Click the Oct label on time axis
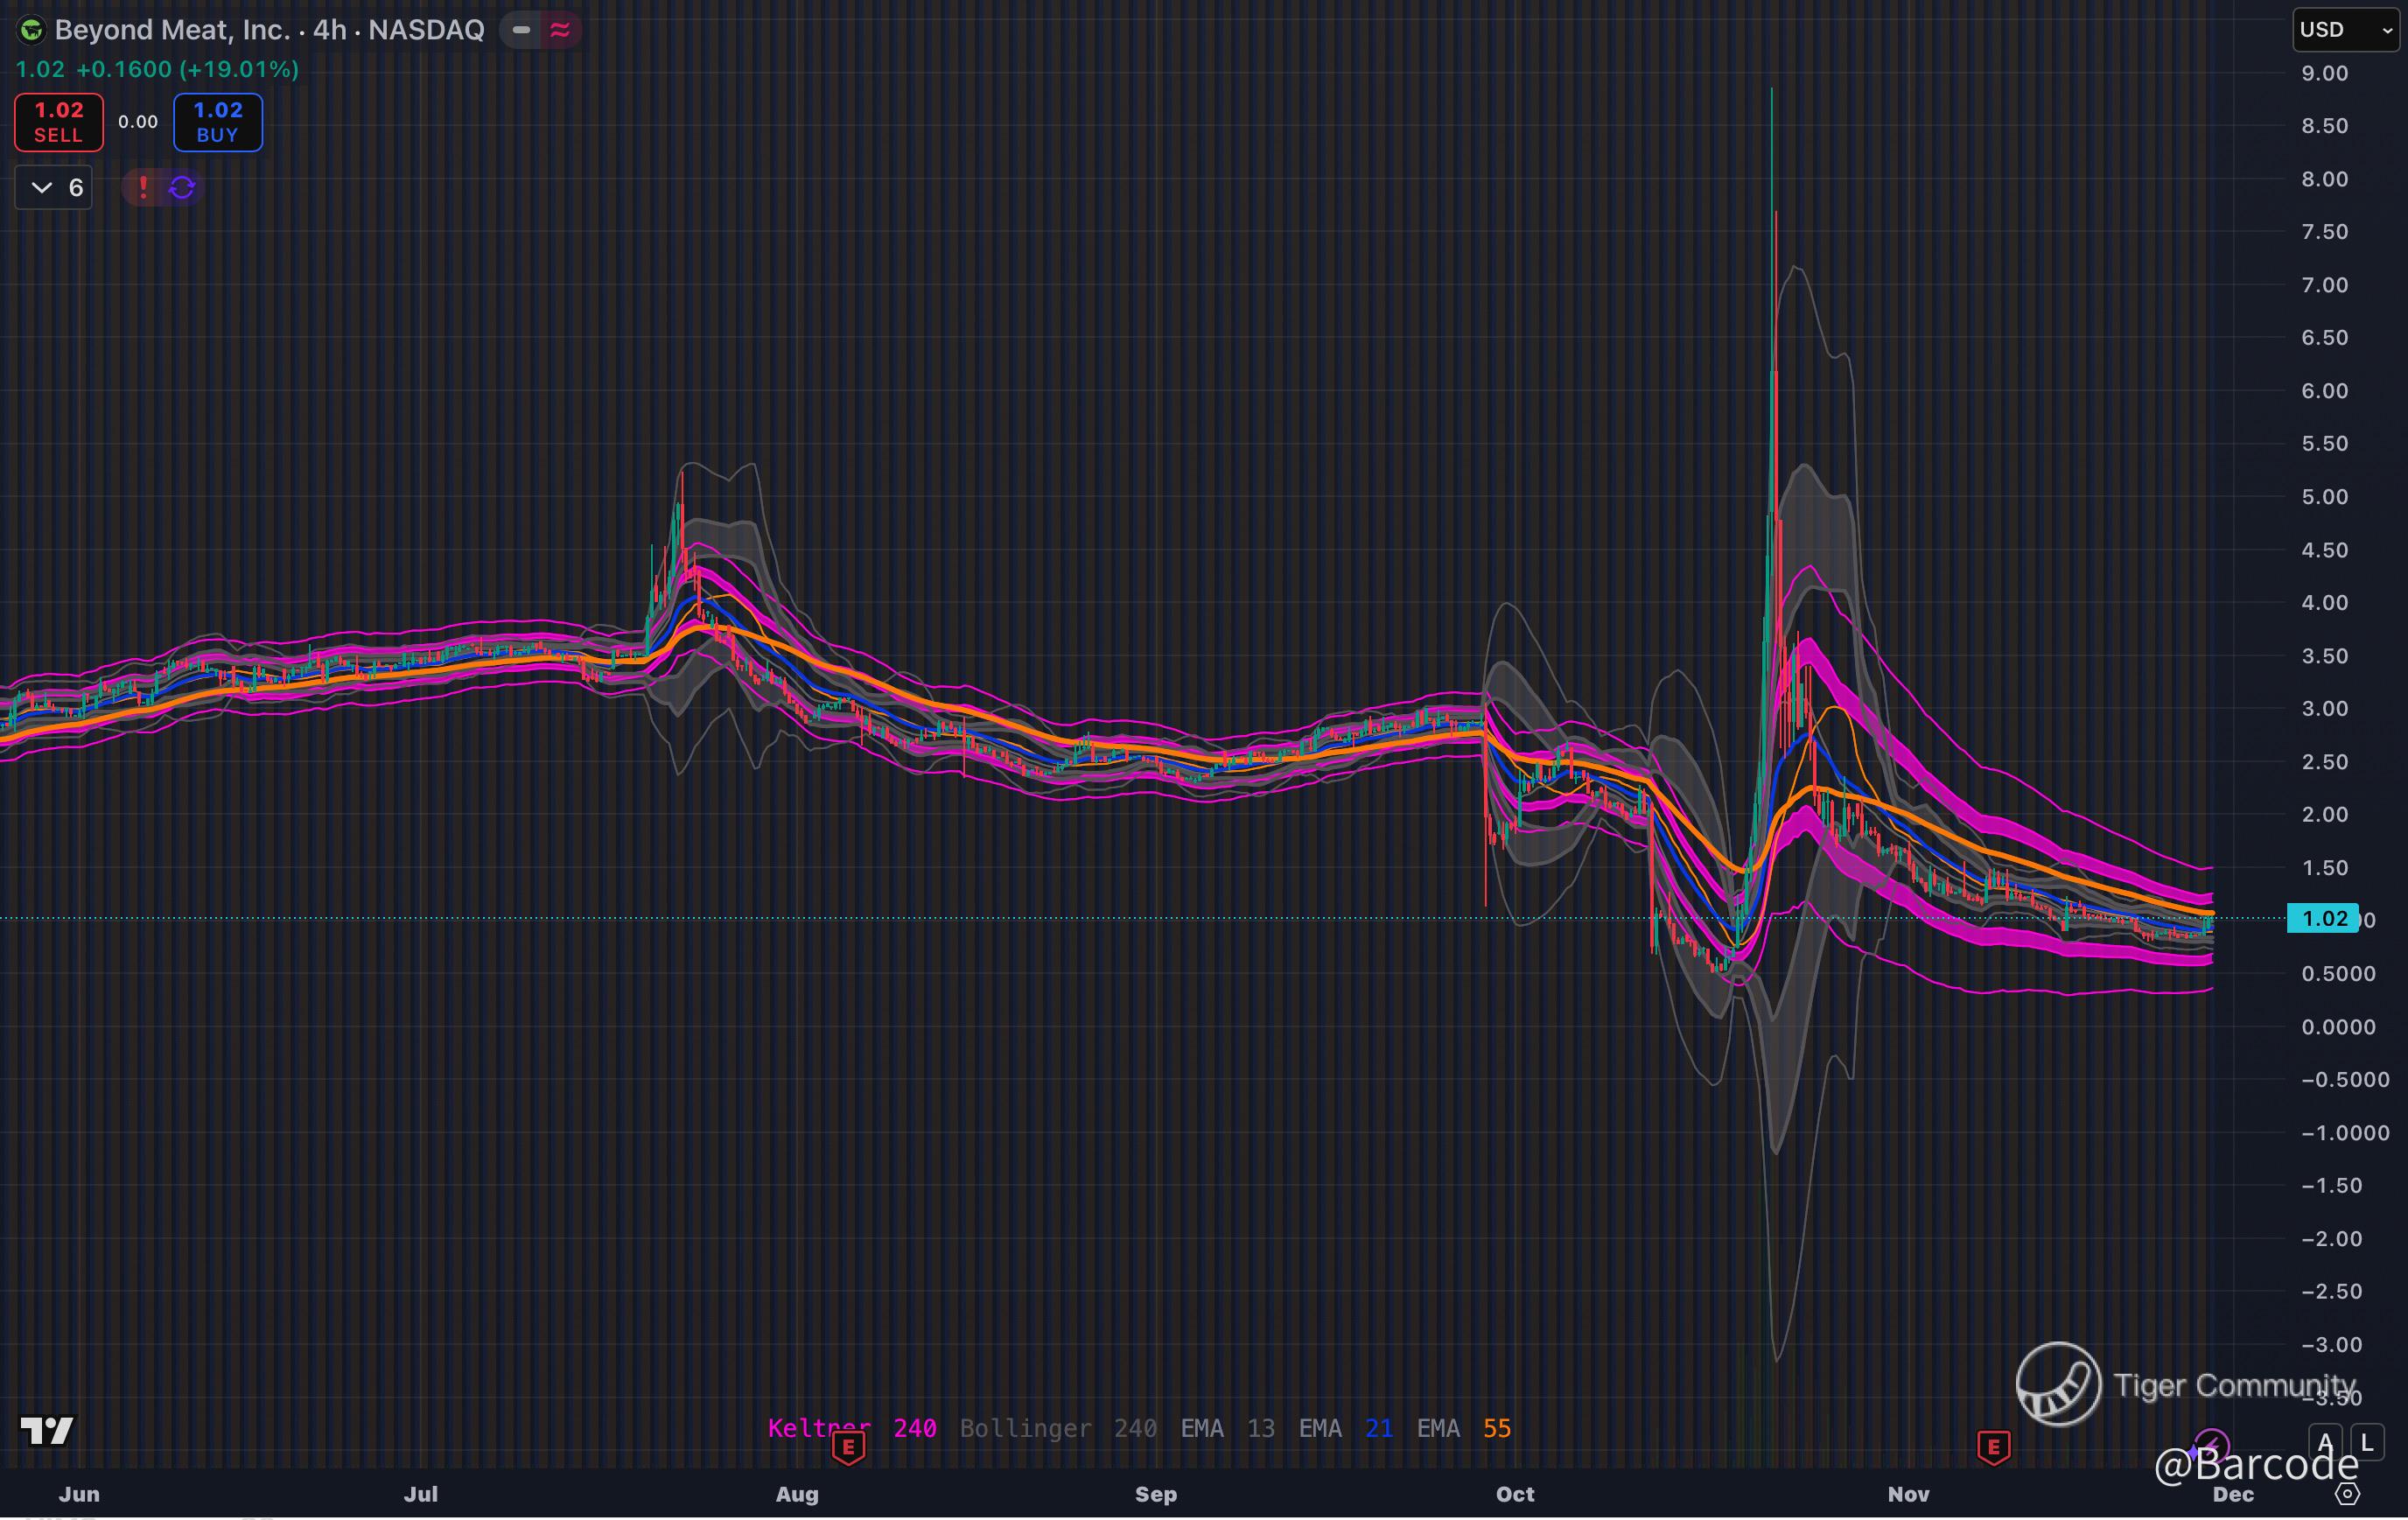The width and height of the screenshot is (2408, 1520). tap(1514, 1494)
